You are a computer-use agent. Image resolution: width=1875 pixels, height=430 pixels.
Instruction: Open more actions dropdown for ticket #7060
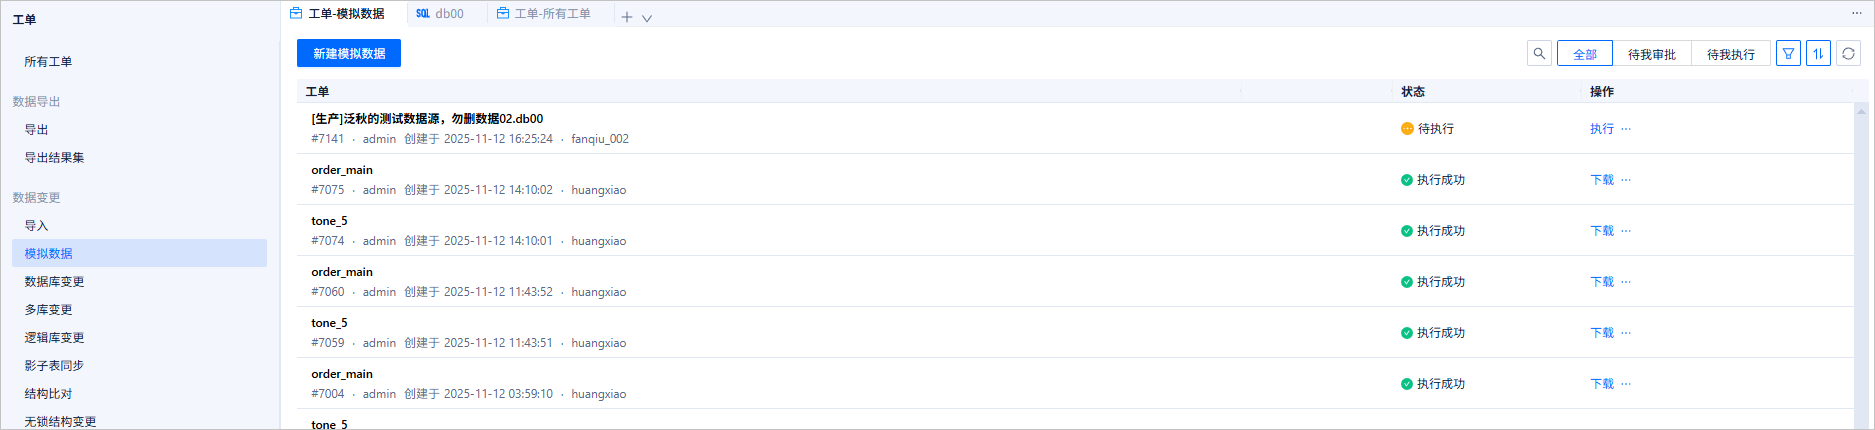pyautogui.click(x=1626, y=282)
